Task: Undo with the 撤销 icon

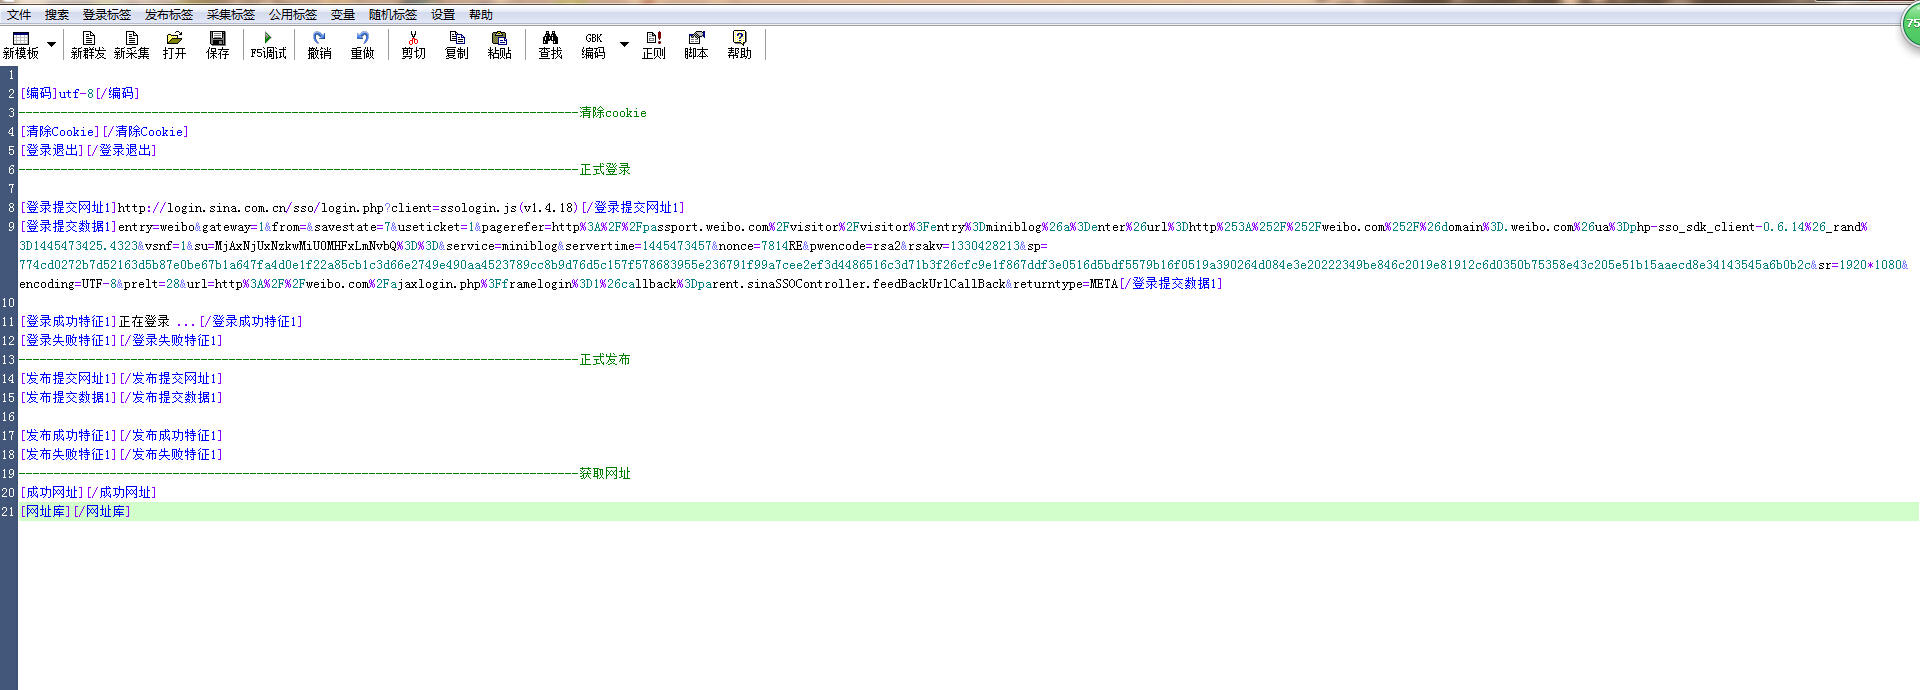Action: (319, 44)
